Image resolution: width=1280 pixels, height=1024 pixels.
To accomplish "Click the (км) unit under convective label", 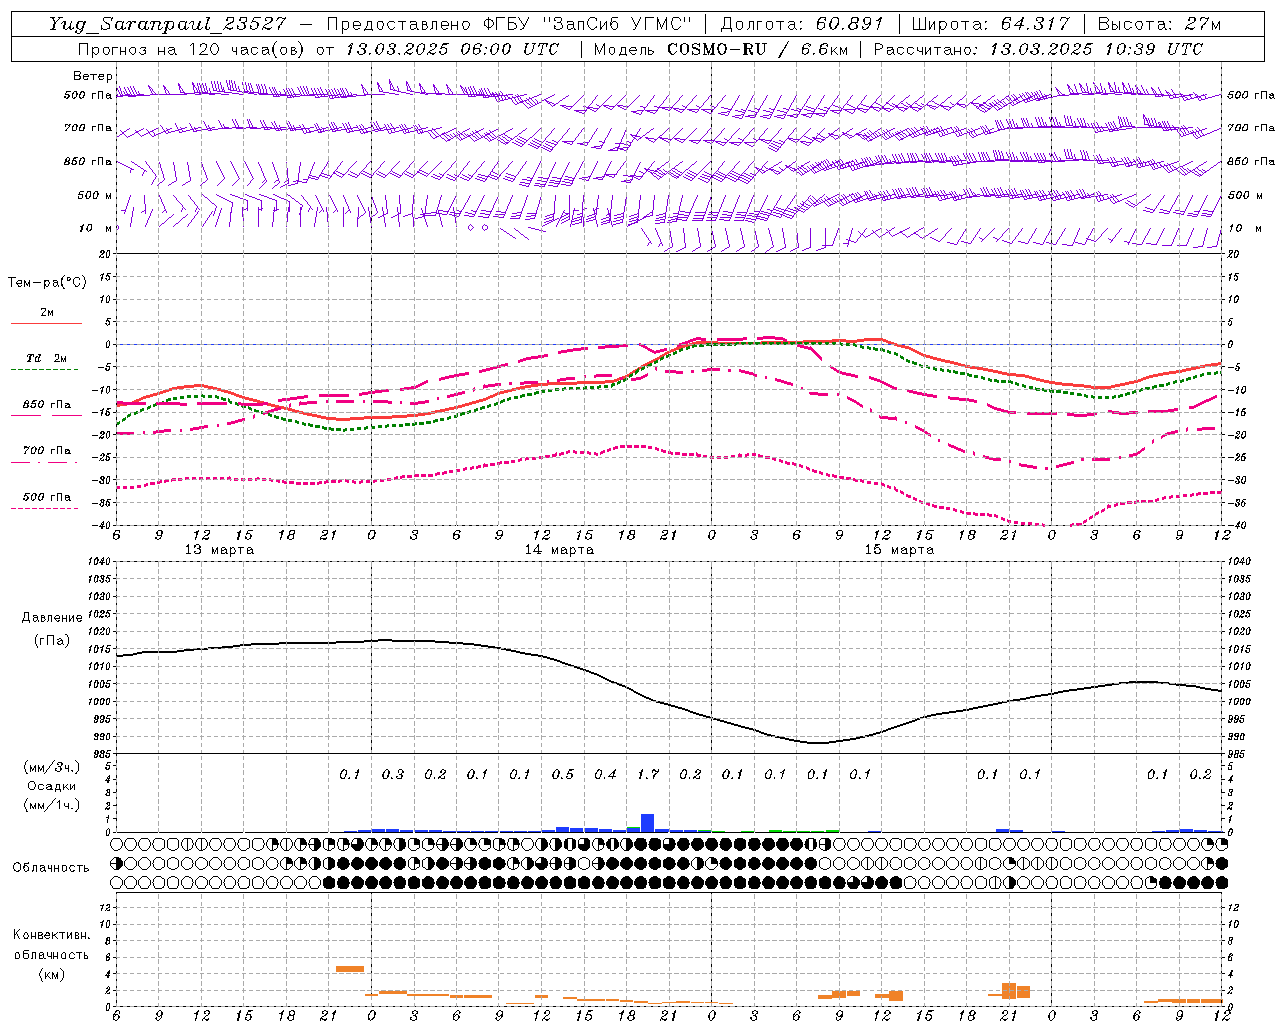I will tap(51, 974).
